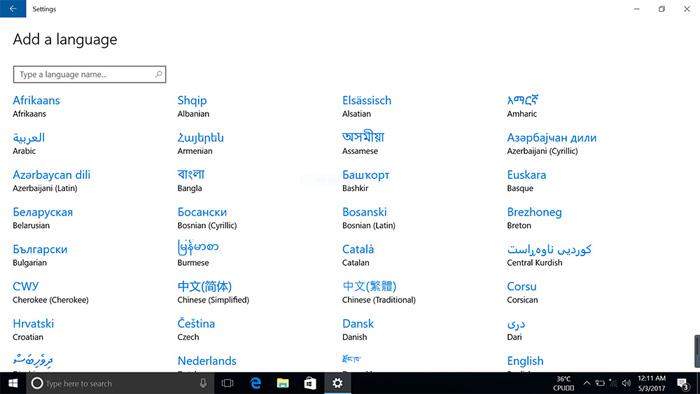Open File Explorer from the taskbar
The height and width of the screenshot is (394, 700).
point(283,383)
